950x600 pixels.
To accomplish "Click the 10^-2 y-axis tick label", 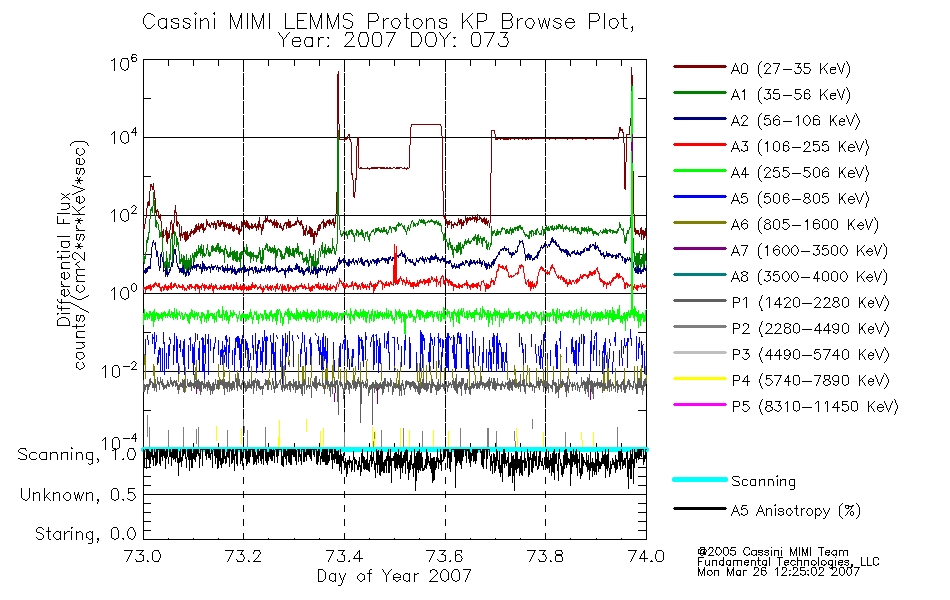I will tap(119, 370).
